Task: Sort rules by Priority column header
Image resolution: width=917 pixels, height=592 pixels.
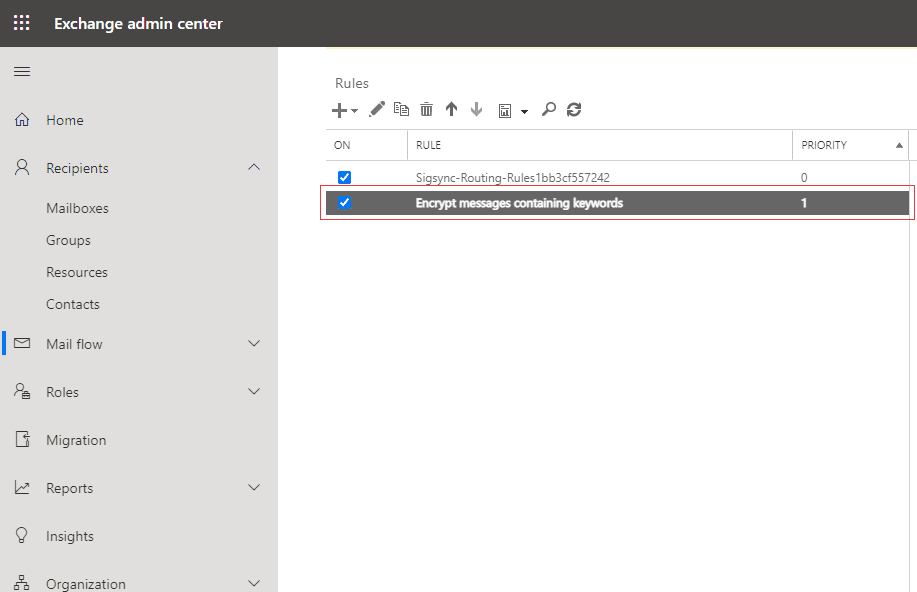Action: click(x=824, y=145)
